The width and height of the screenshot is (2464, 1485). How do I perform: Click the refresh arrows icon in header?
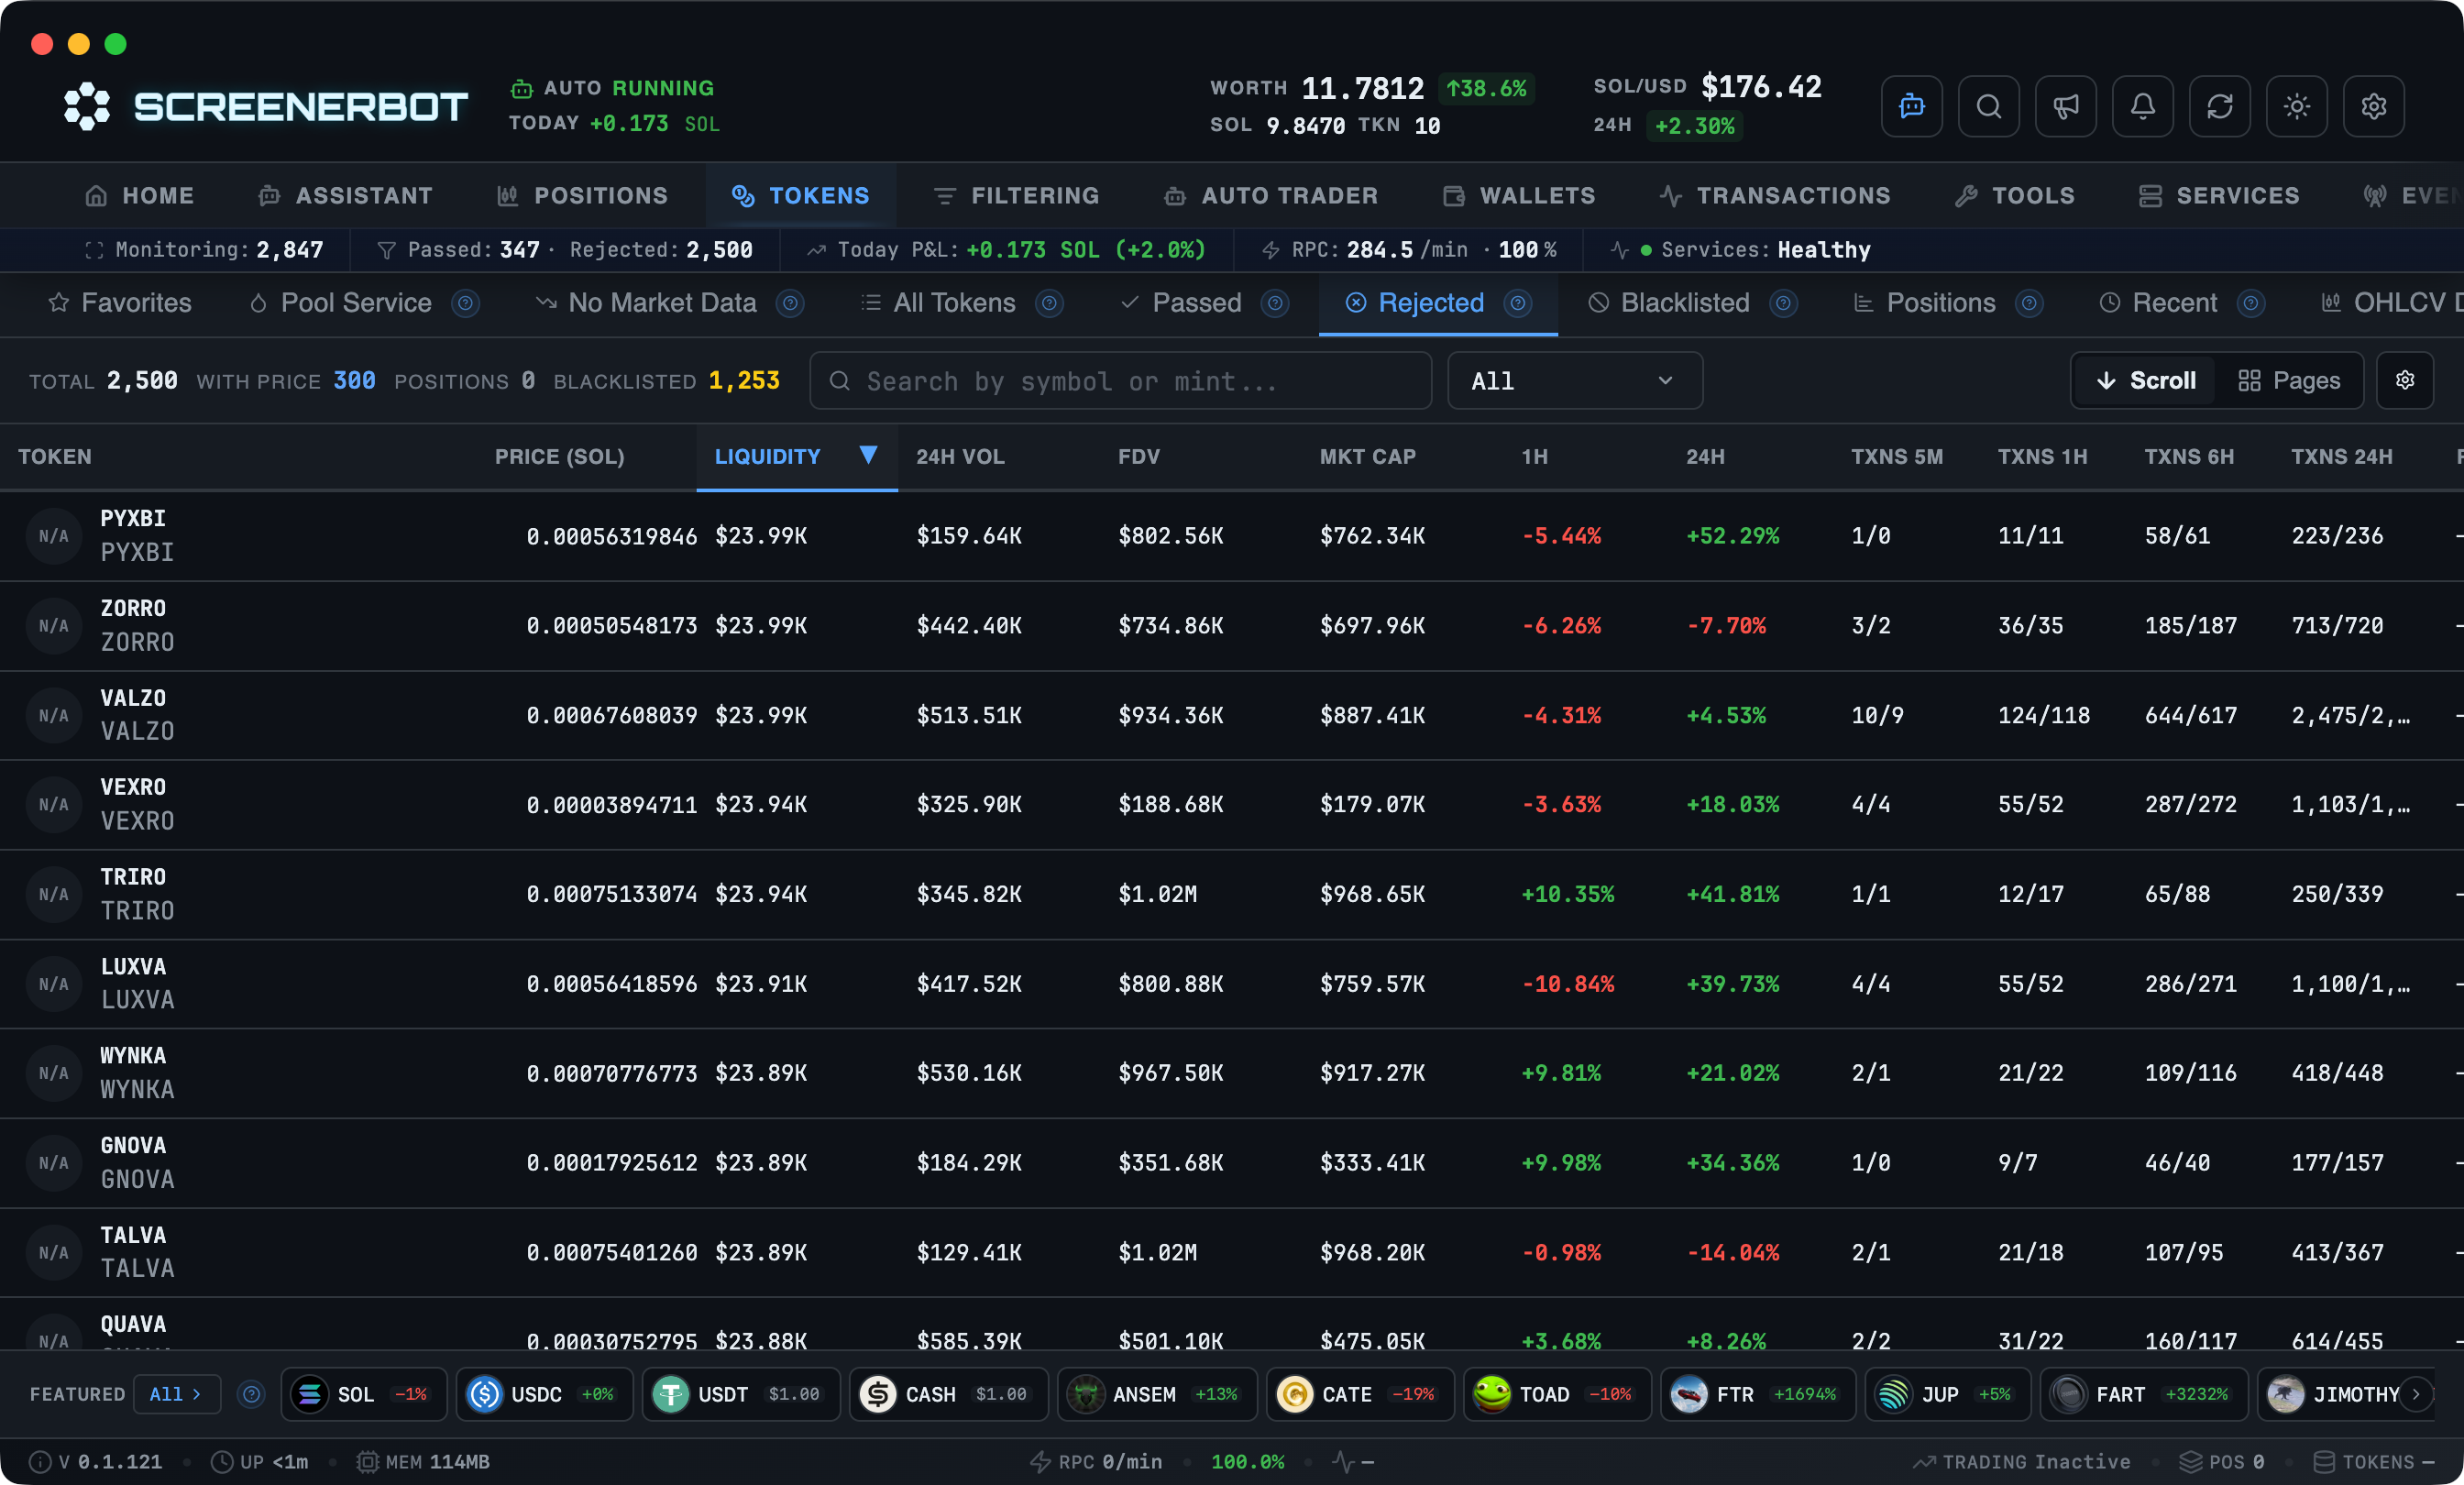(2219, 106)
